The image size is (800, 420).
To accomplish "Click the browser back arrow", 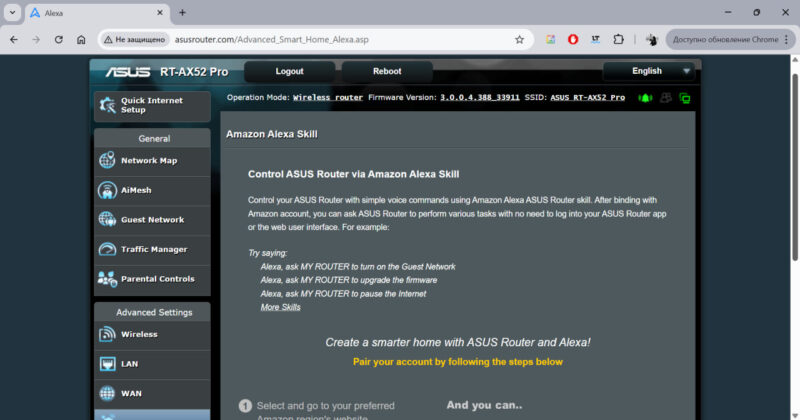I will pos(14,39).
